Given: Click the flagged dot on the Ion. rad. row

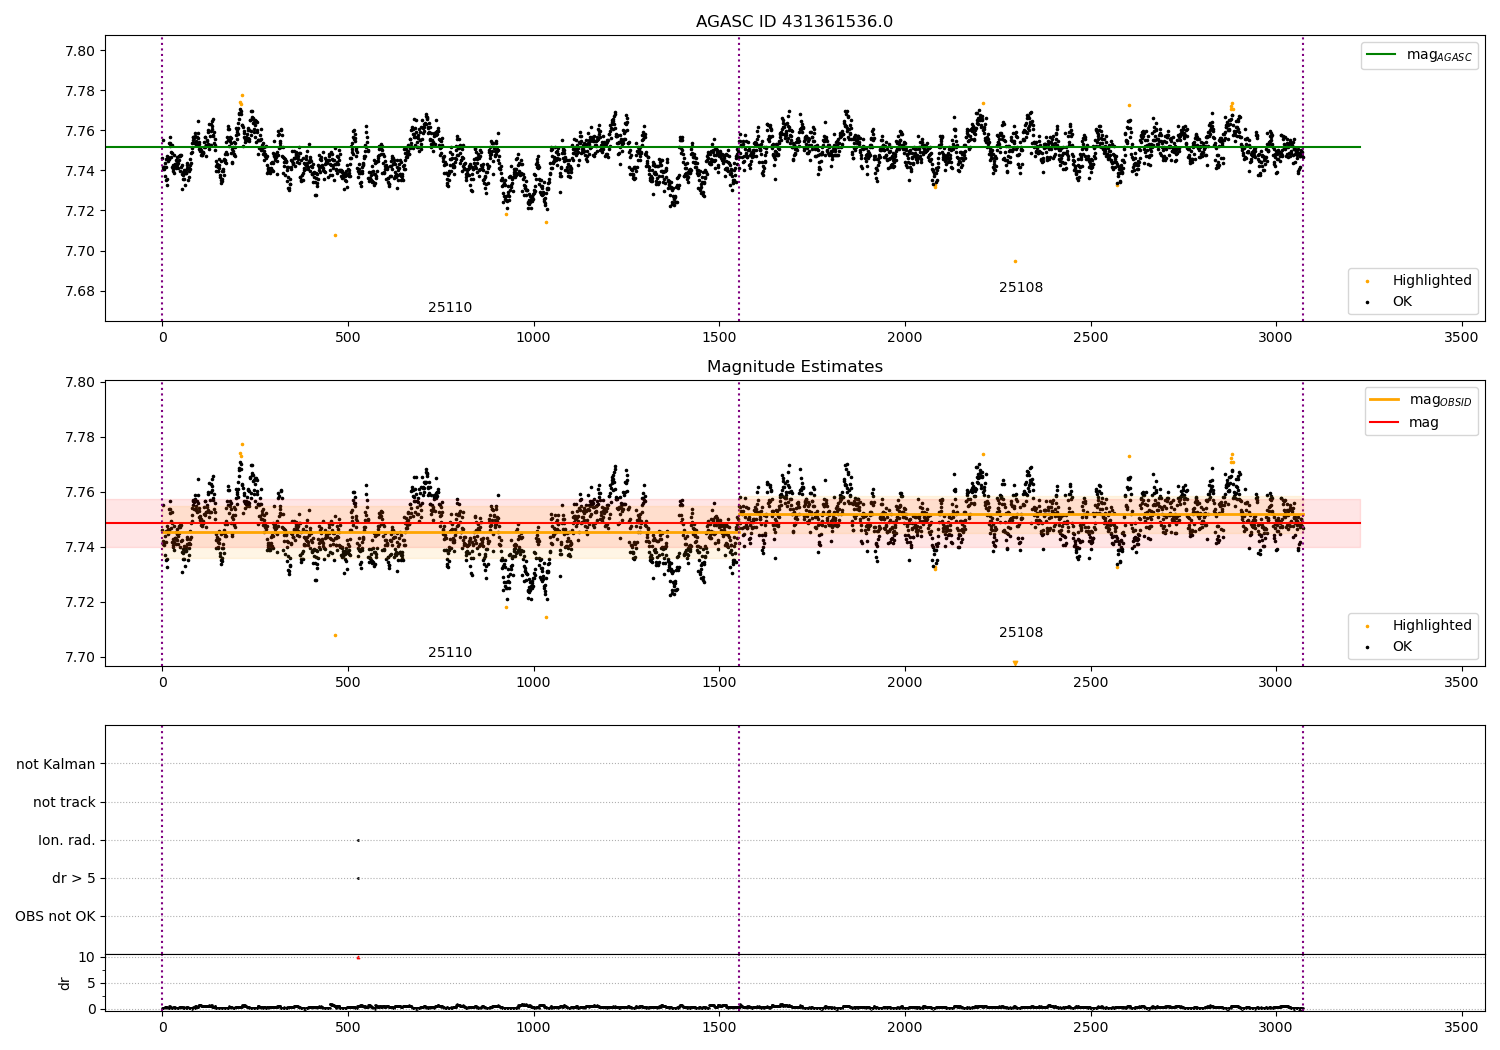Looking at the screenshot, I should pyautogui.click(x=358, y=840).
